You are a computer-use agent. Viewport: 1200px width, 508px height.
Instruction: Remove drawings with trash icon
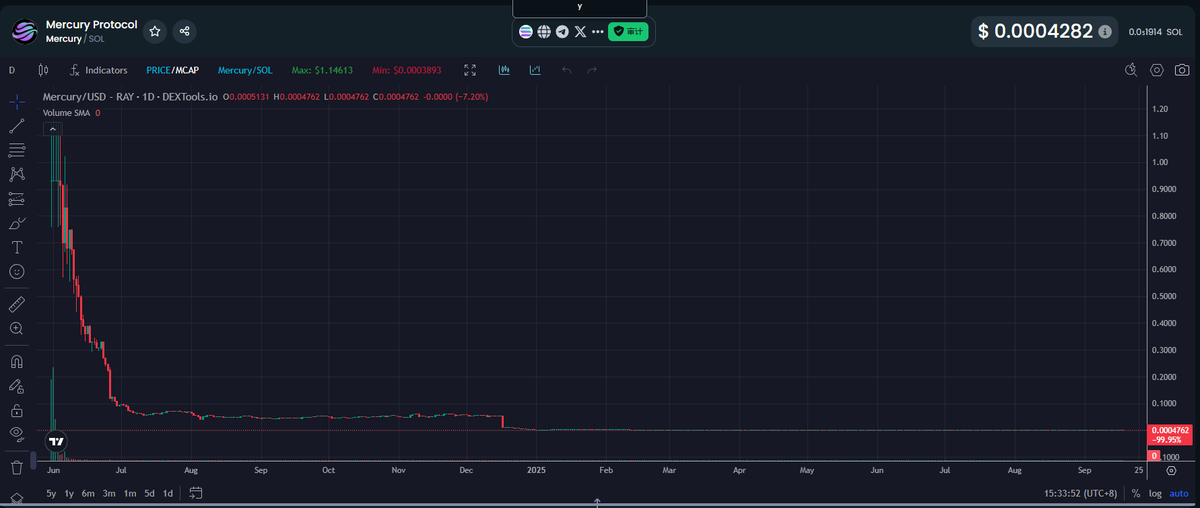(x=17, y=466)
